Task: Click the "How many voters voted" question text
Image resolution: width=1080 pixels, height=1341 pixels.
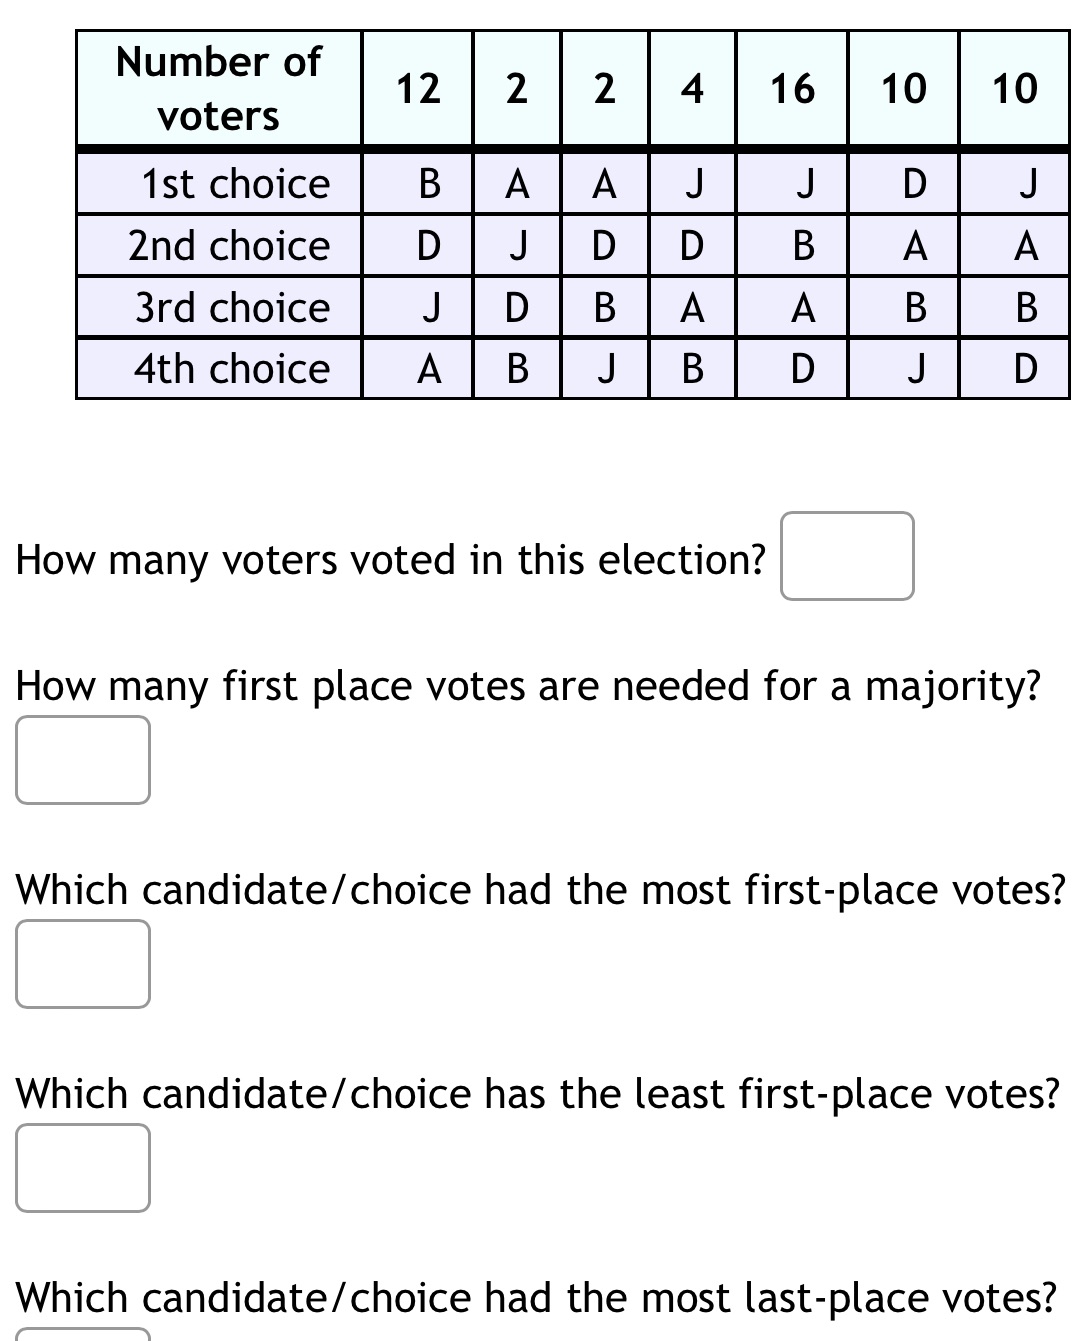Action: point(391,560)
